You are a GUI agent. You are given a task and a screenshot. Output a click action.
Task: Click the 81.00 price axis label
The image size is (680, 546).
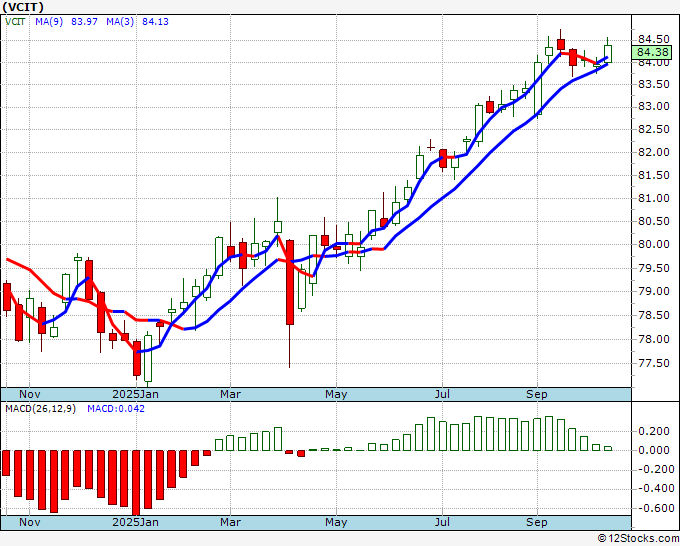coord(653,198)
